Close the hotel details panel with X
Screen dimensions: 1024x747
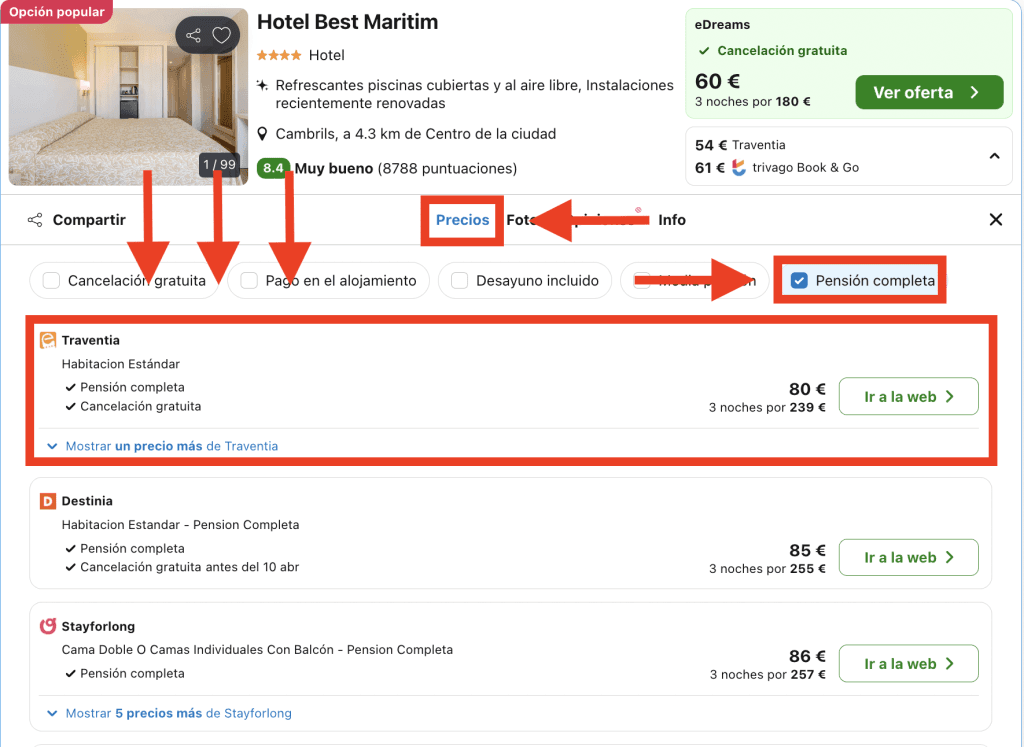coord(995,220)
